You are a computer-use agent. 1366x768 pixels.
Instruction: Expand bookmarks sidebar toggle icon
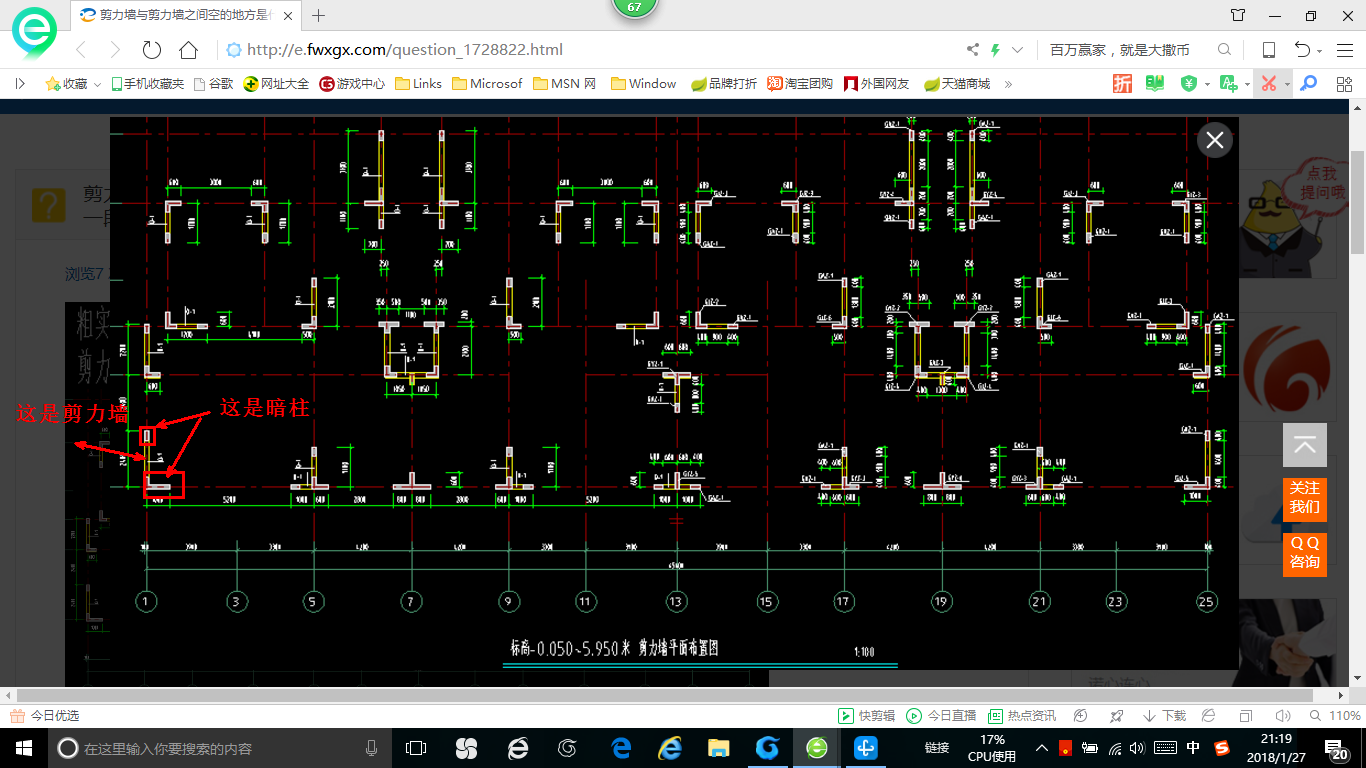(x=20, y=84)
